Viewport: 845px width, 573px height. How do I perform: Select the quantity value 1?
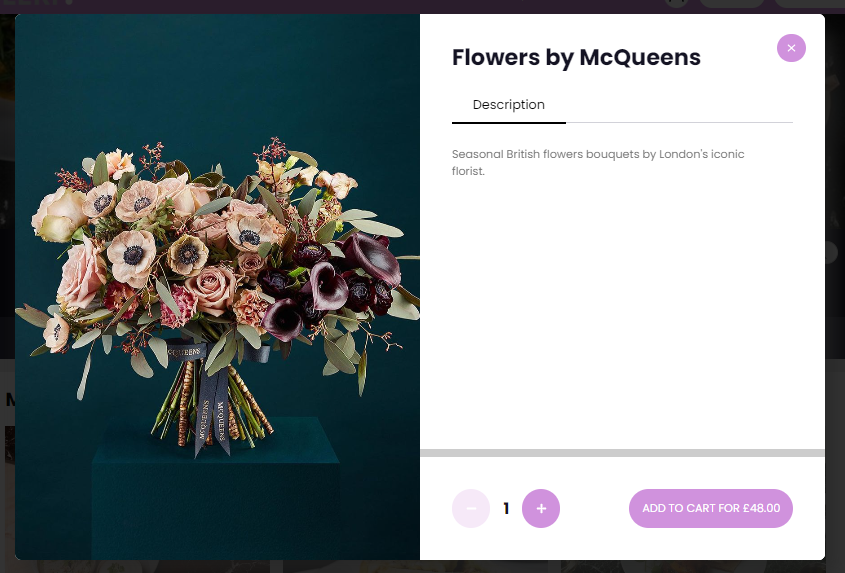click(x=506, y=508)
